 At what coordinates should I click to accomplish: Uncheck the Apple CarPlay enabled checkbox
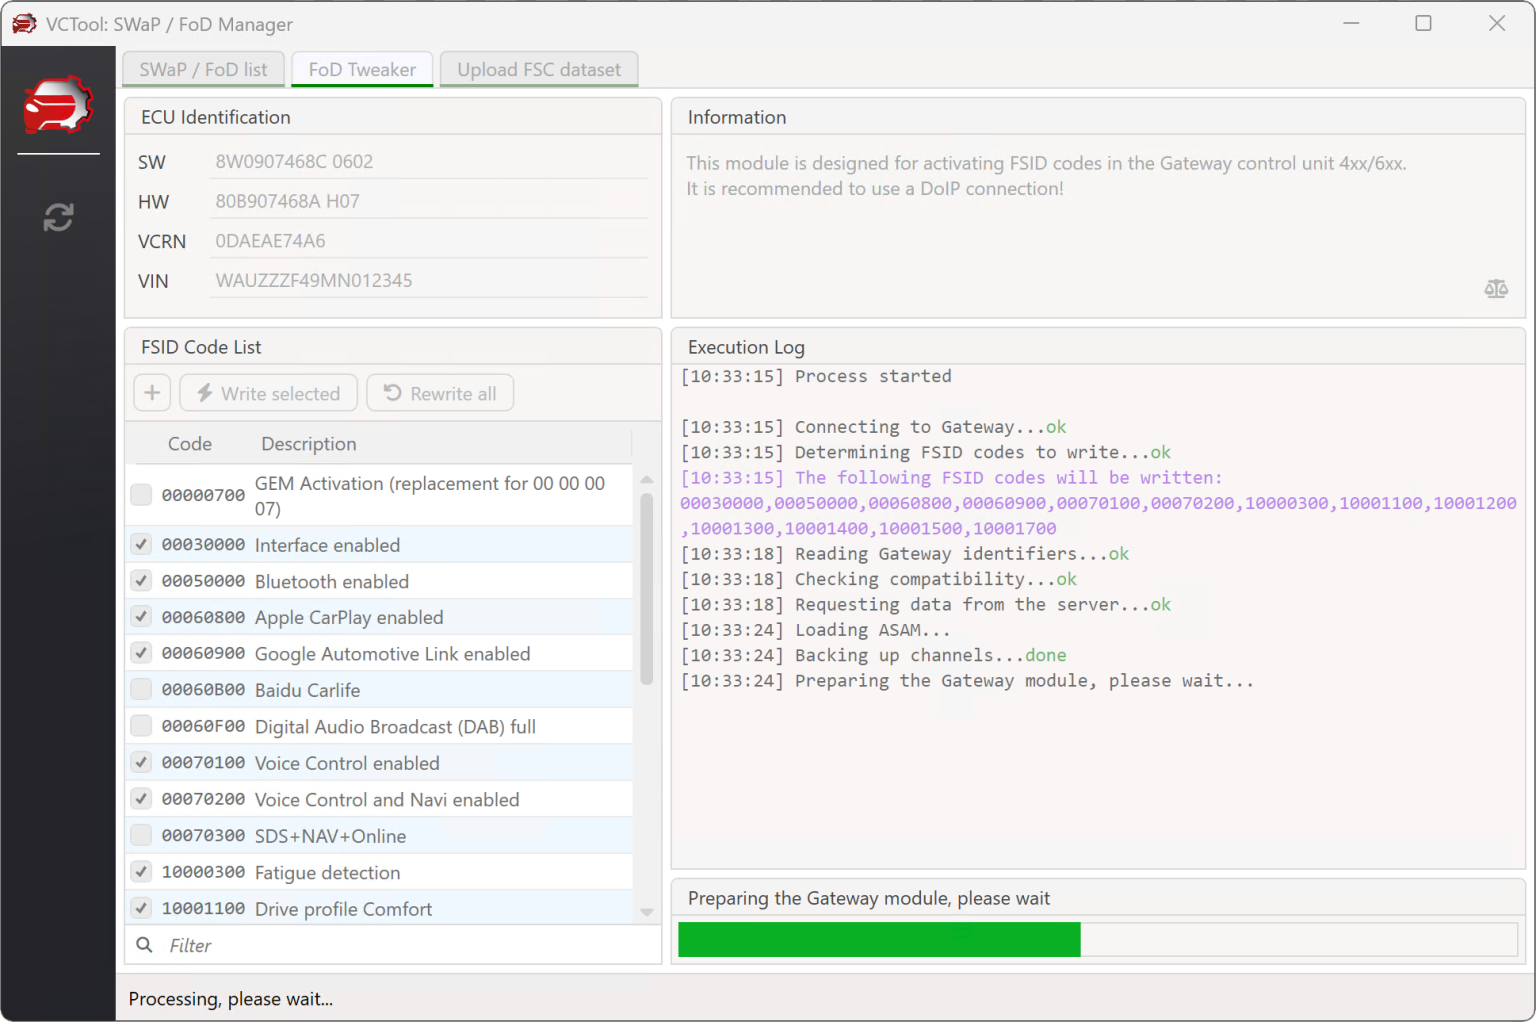click(142, 617)
